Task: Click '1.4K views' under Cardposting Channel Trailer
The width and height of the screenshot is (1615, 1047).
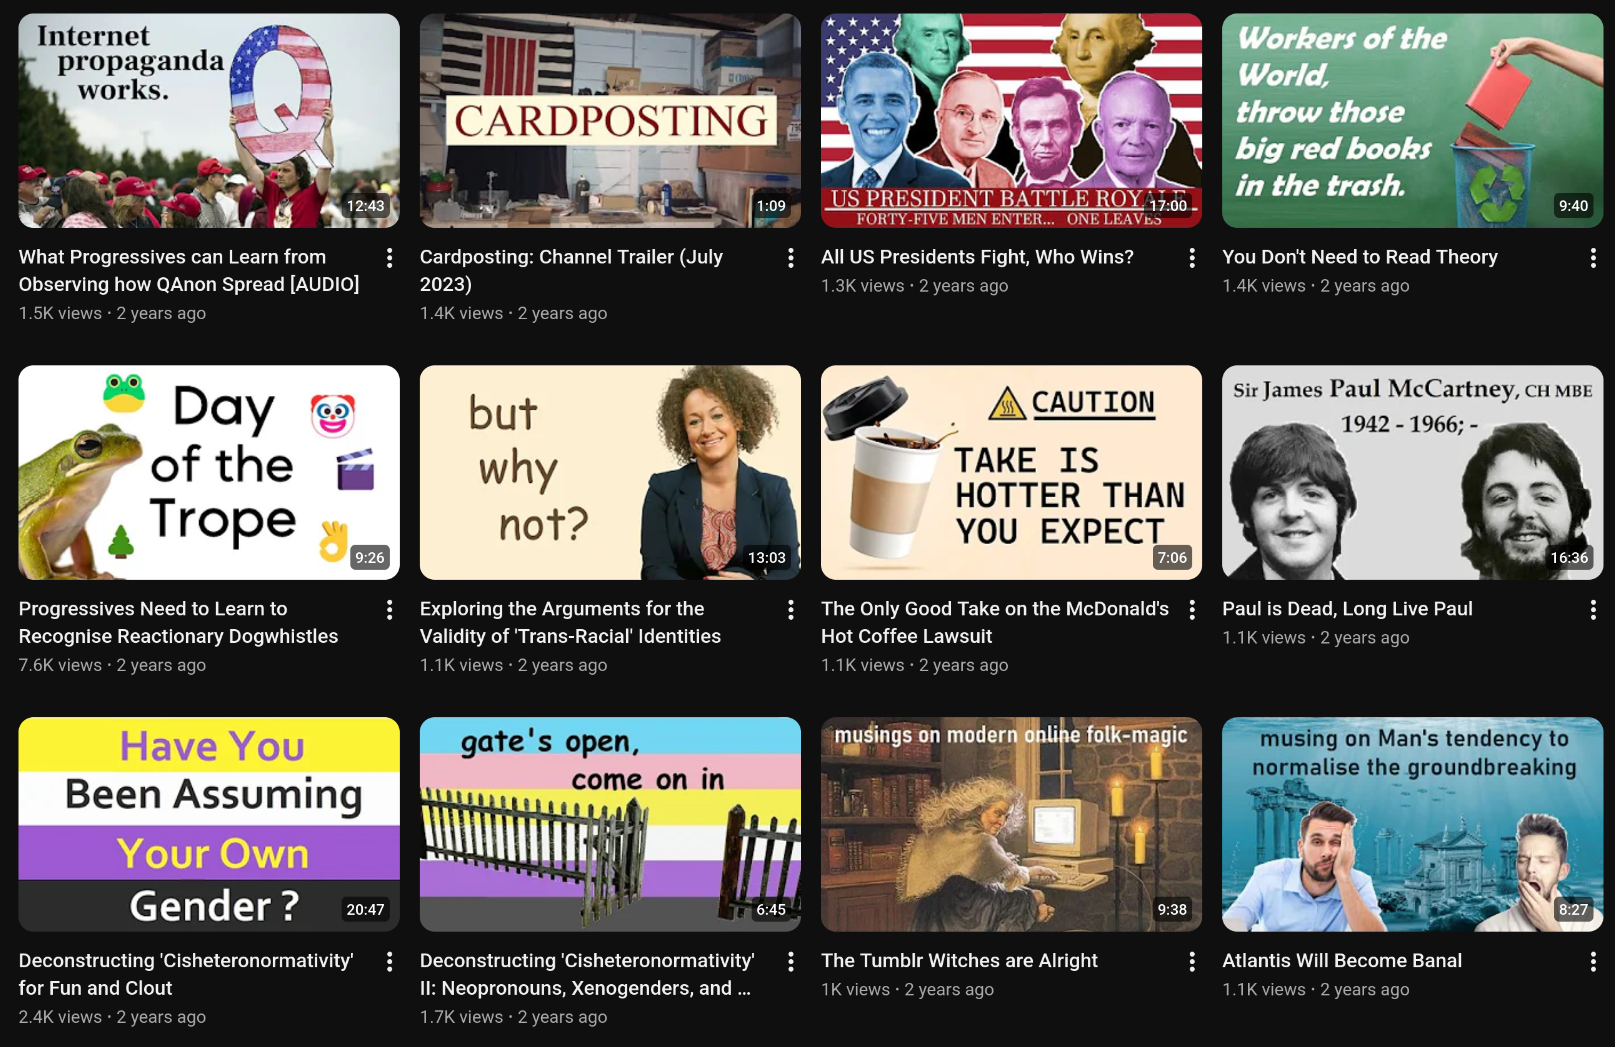Action: pos(461,313)
